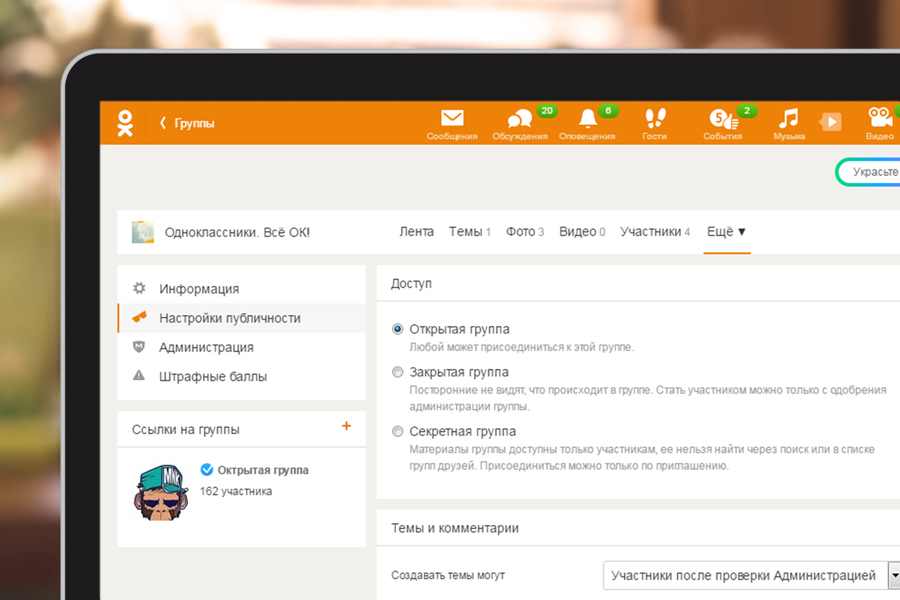Switch to the Участники tab
This screenshot has width=900, height=600.
coord(650,232)
